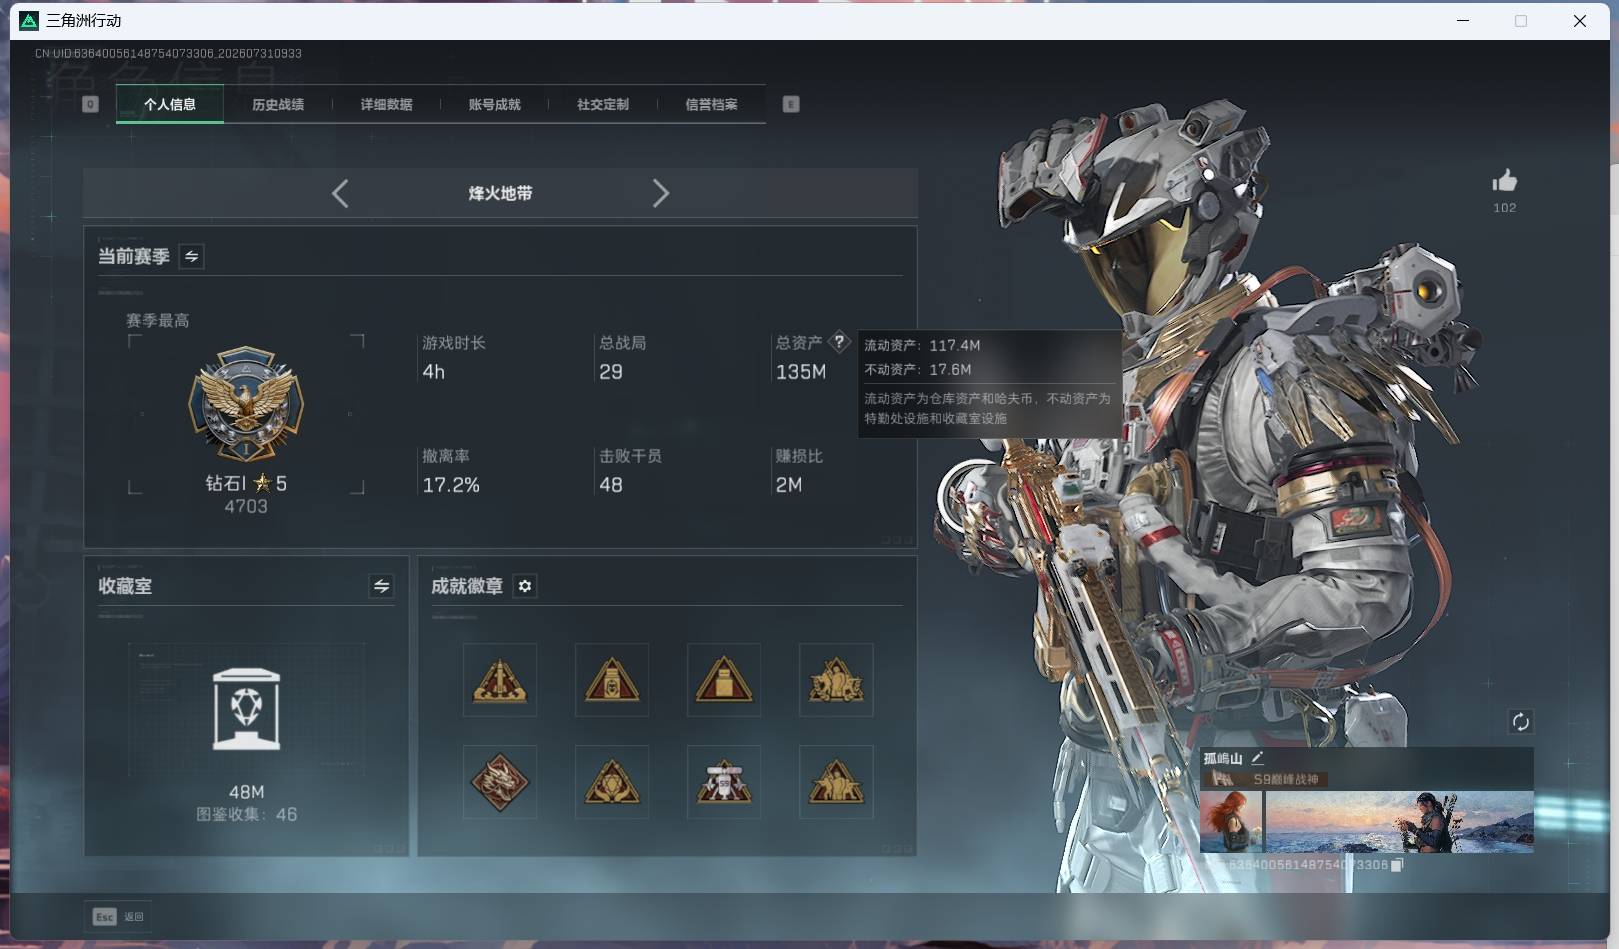Click the 赛季最高 label
The width and height of the screenshot is (1619, 949).
(x=157, y=320)
